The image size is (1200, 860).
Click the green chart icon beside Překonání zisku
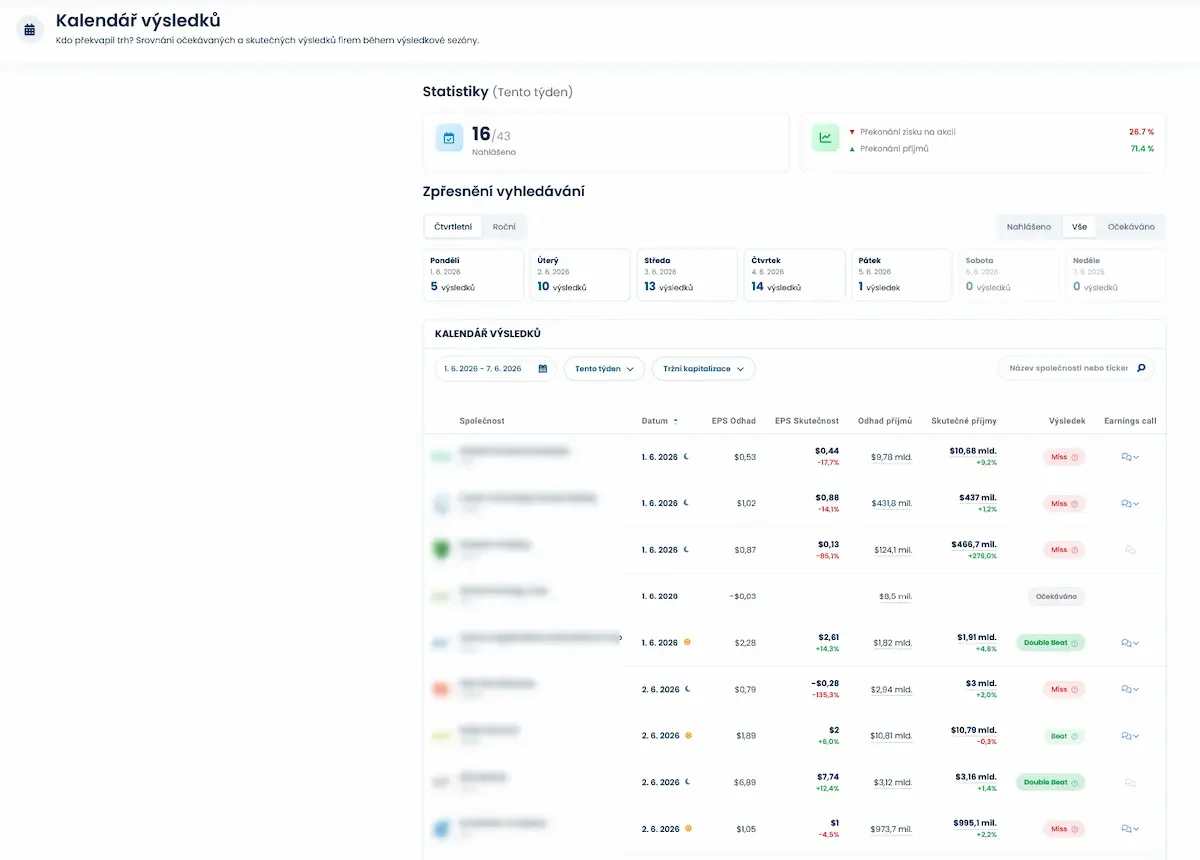pyautogui.click(x=825, y=138)
